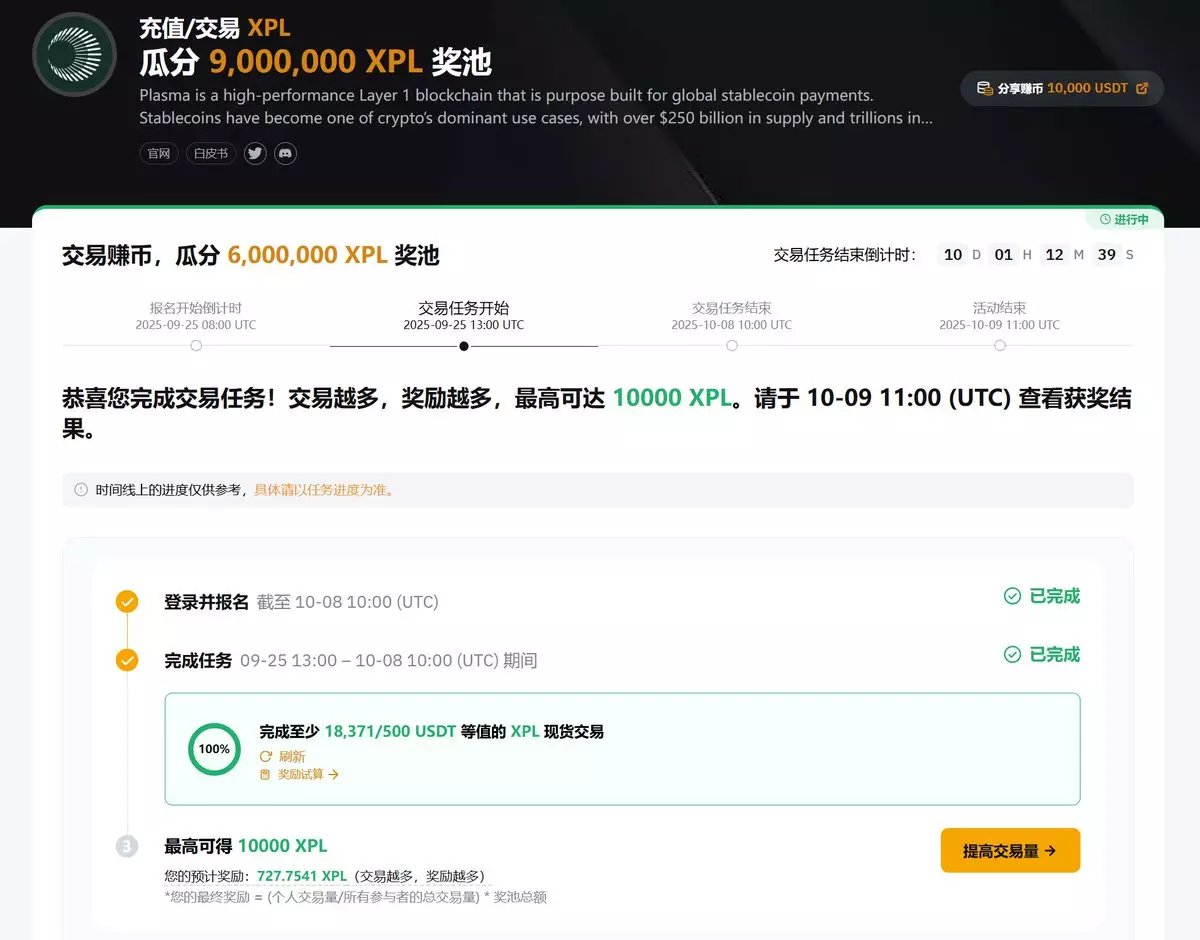Select the 交易任务结束 timeline step
This screenshot has height=940, width=1200.
click(732, 345)
